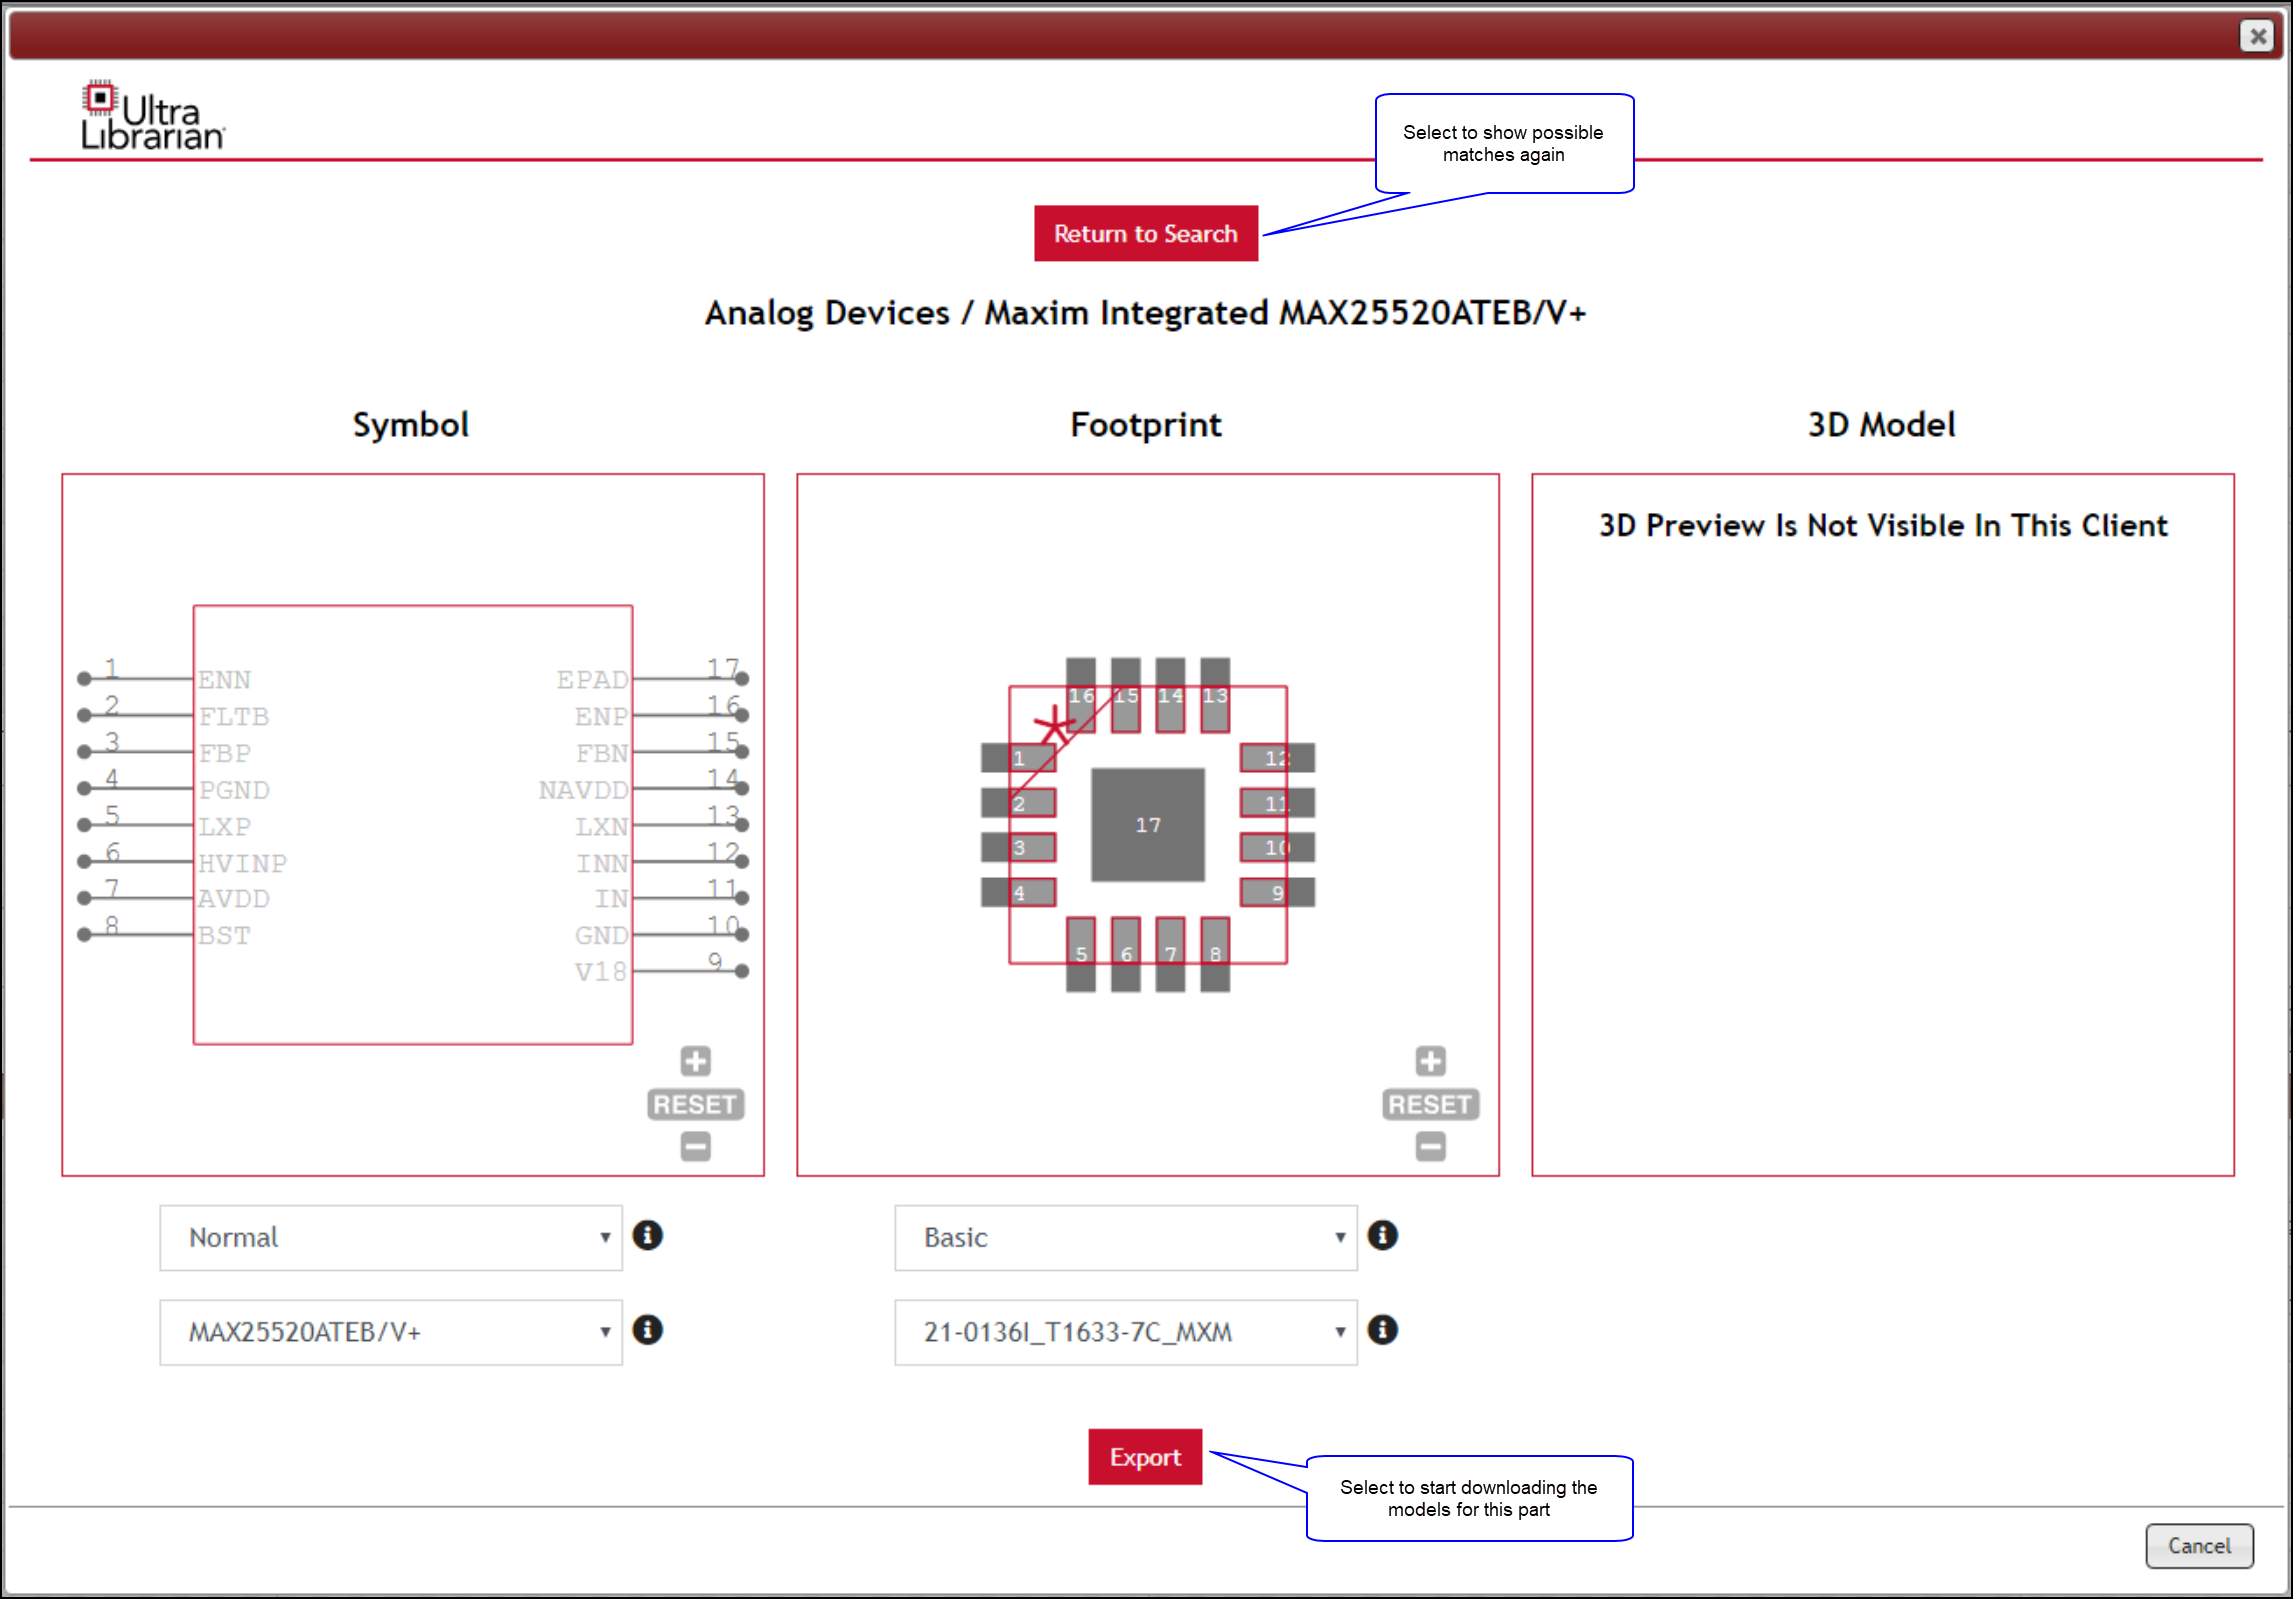This screenshot has width=2293, height=1599.
Task: Click the center pad 17 in the footprint
Action: (x=1147, y=824)
